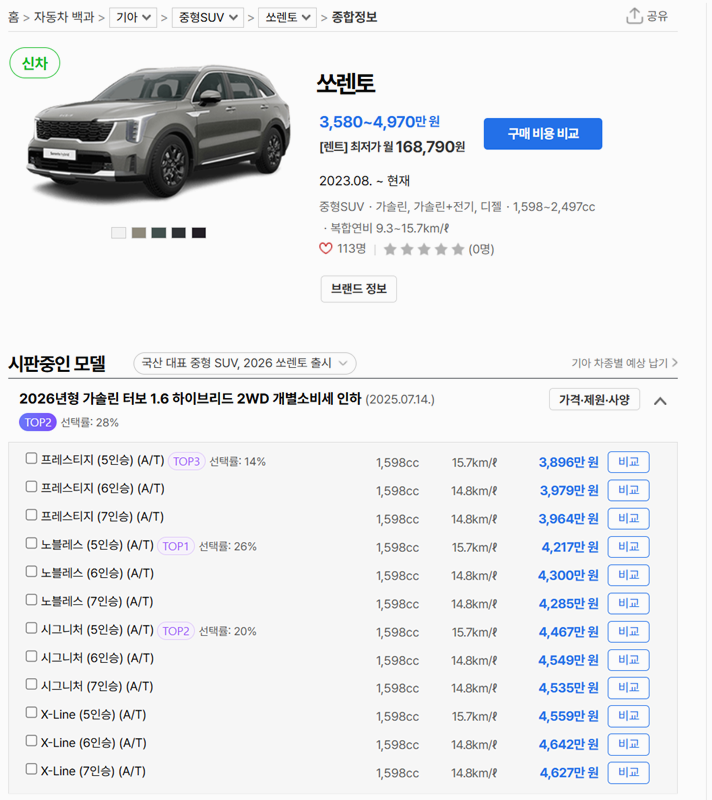Click the 신차 badge
This screenshot has height=800, width=712.
35,63
